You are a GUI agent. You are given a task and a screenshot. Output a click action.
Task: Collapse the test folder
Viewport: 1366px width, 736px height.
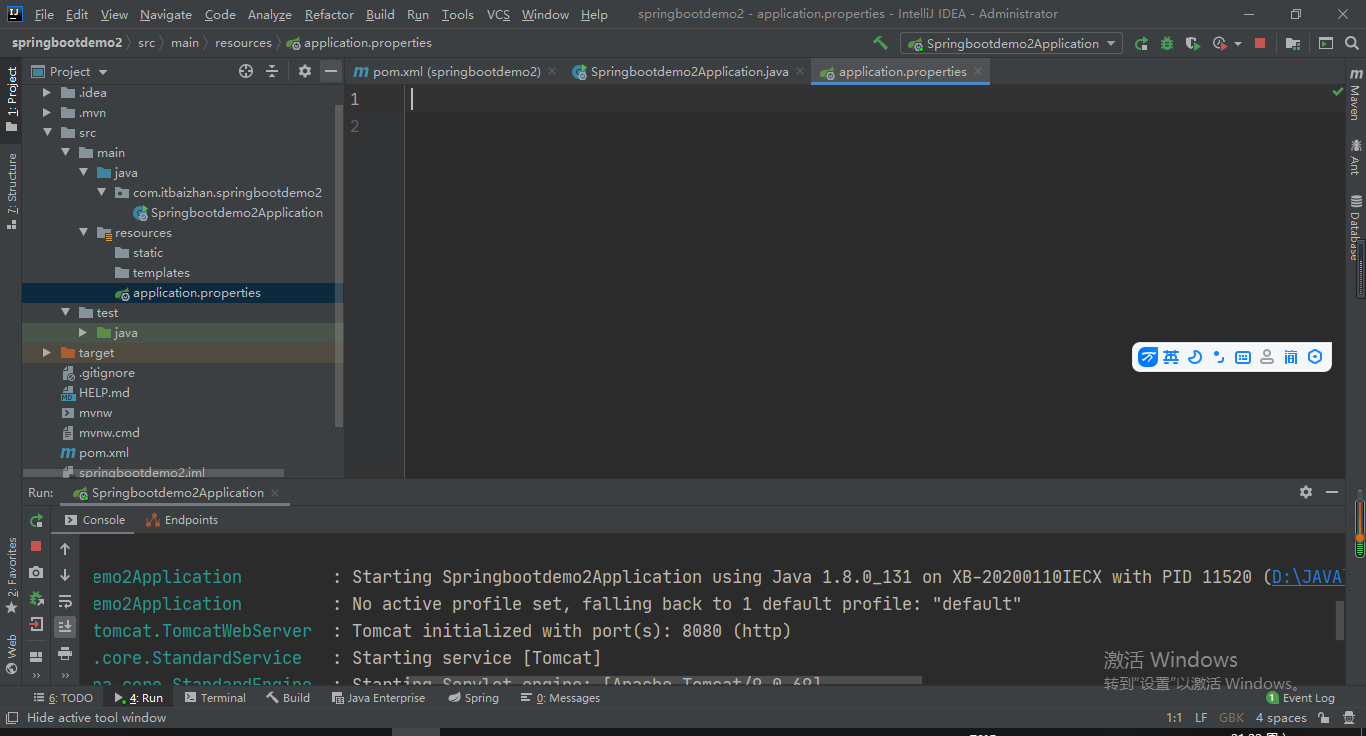[x=66, y=312]
